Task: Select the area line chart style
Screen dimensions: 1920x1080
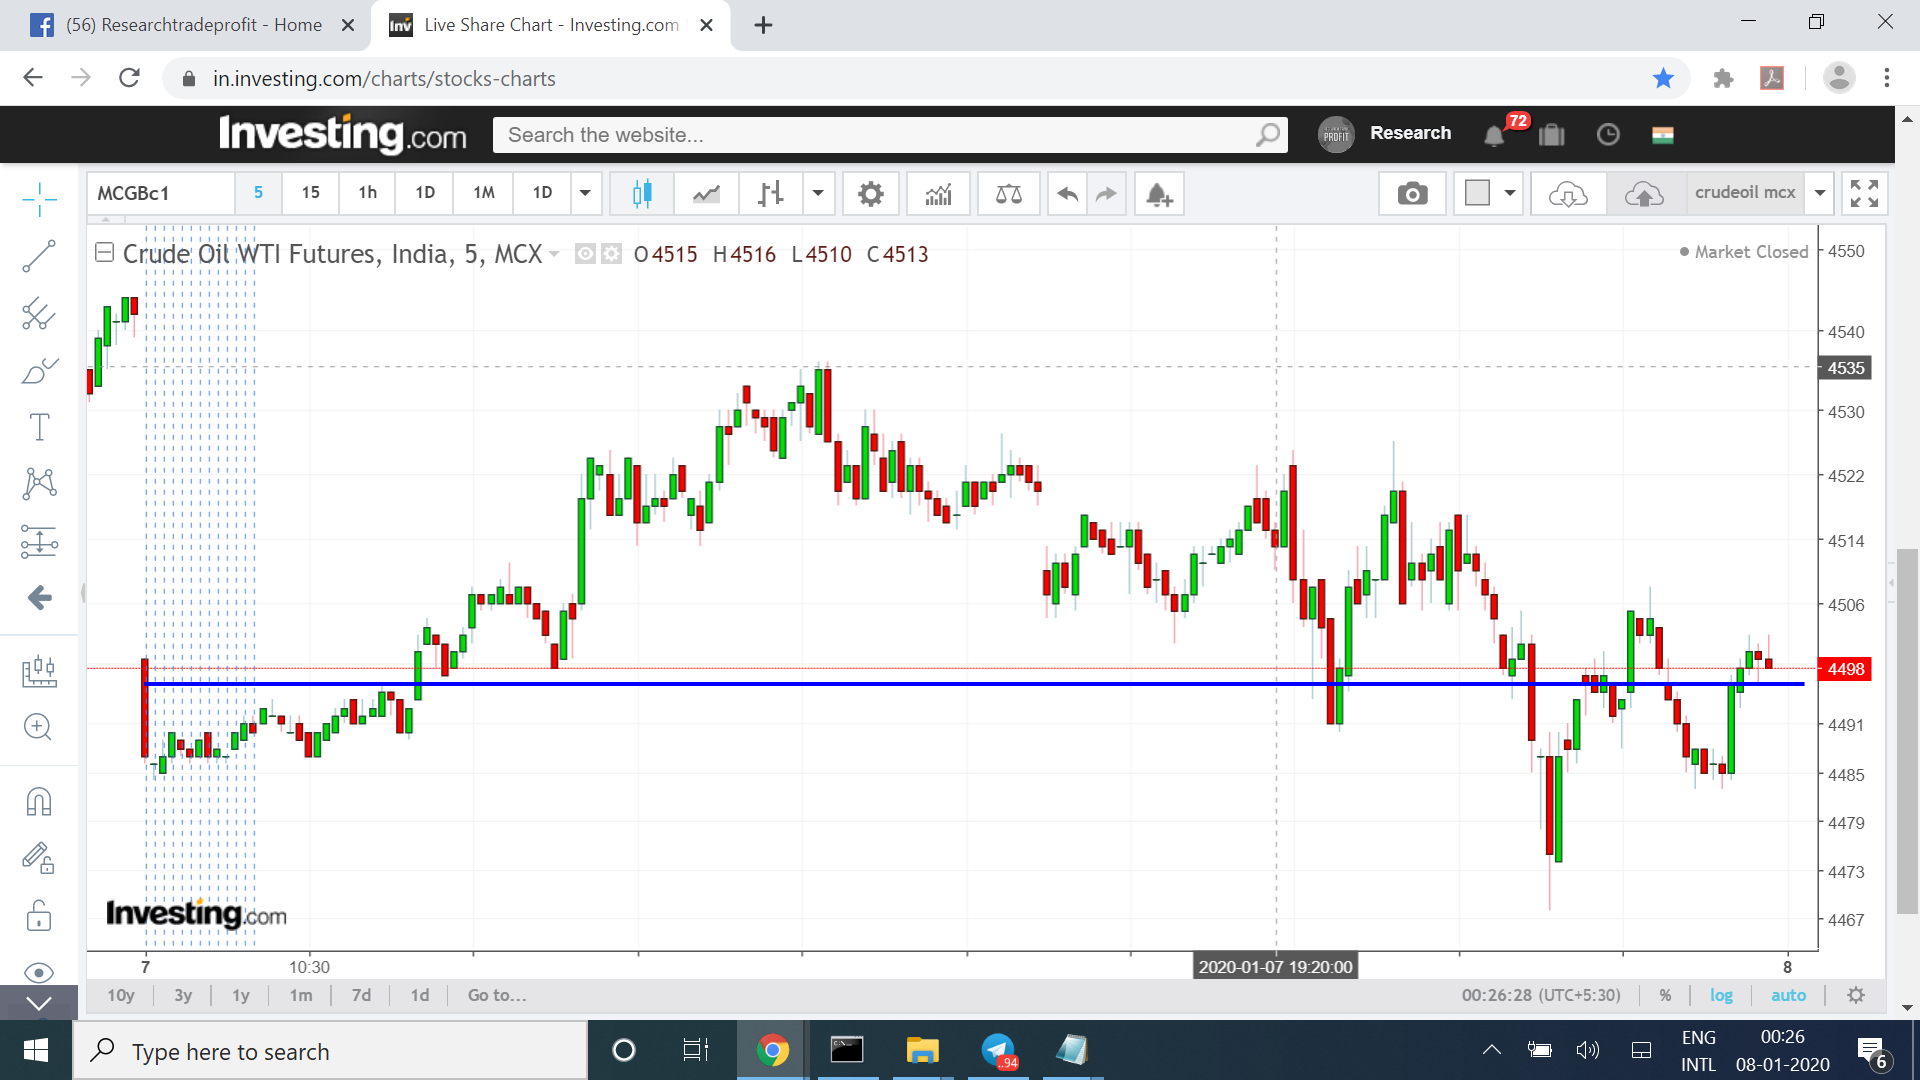Action: point(706,193)
